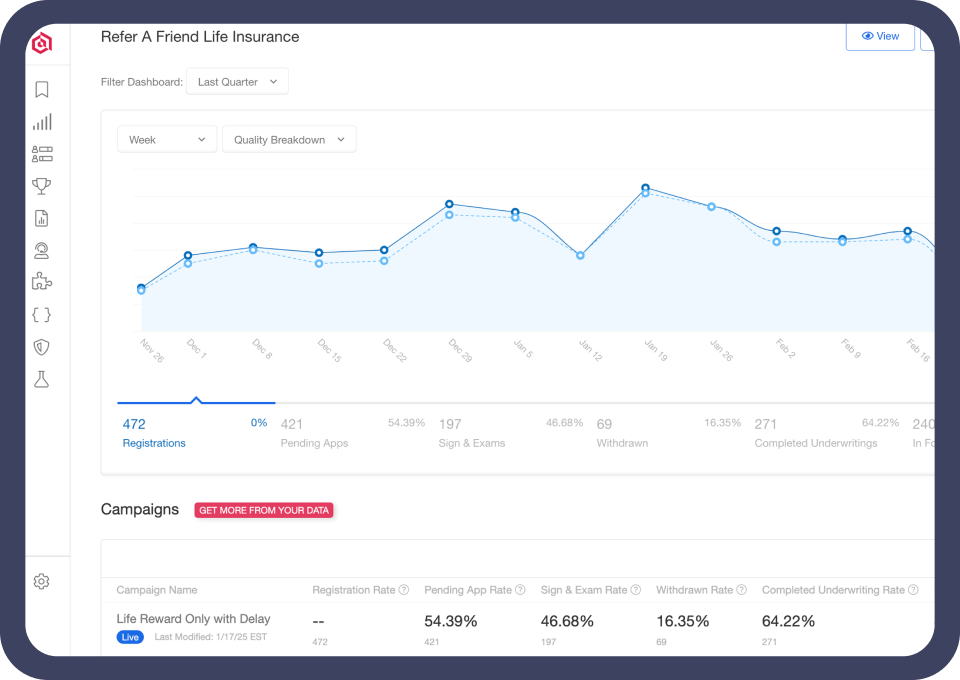This screenshot has height=680, width=960.
Task: Open the Last Quarter filter dropdown
Action: pyautogui.click(x=237, y=81)
